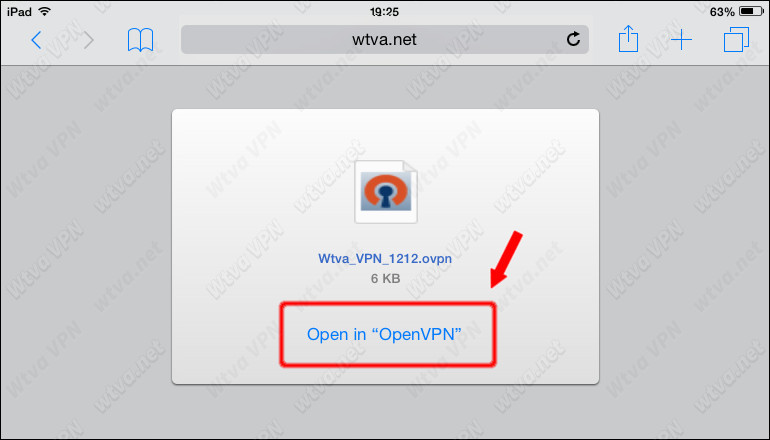Open the bookmarks book icon
Image resolution: width=770 pixels, height=440 pixels.
pyautogui.click(x=140, y=40)
